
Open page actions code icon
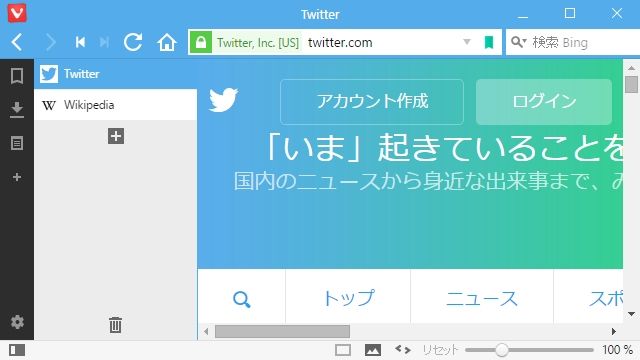[403, 349]
